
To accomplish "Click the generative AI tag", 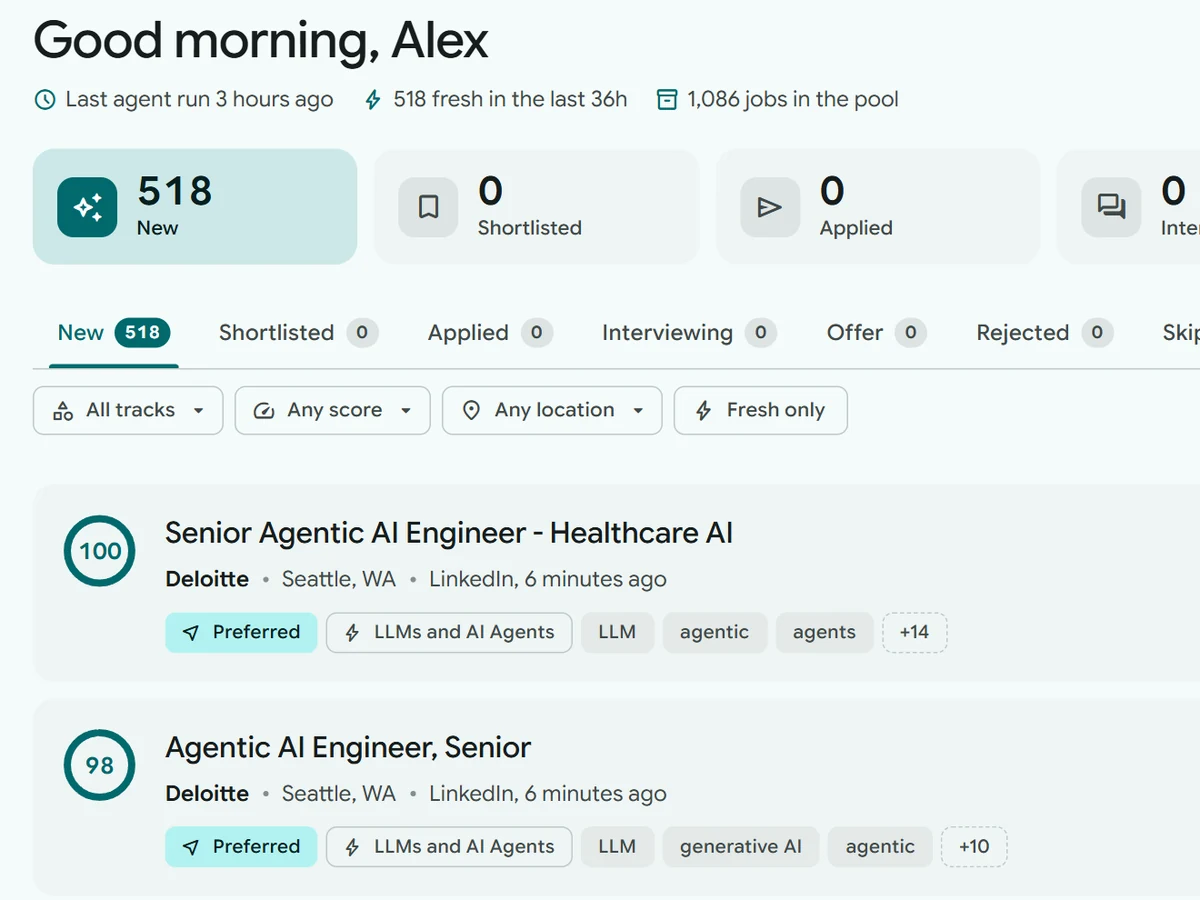I will coord(741,846).
